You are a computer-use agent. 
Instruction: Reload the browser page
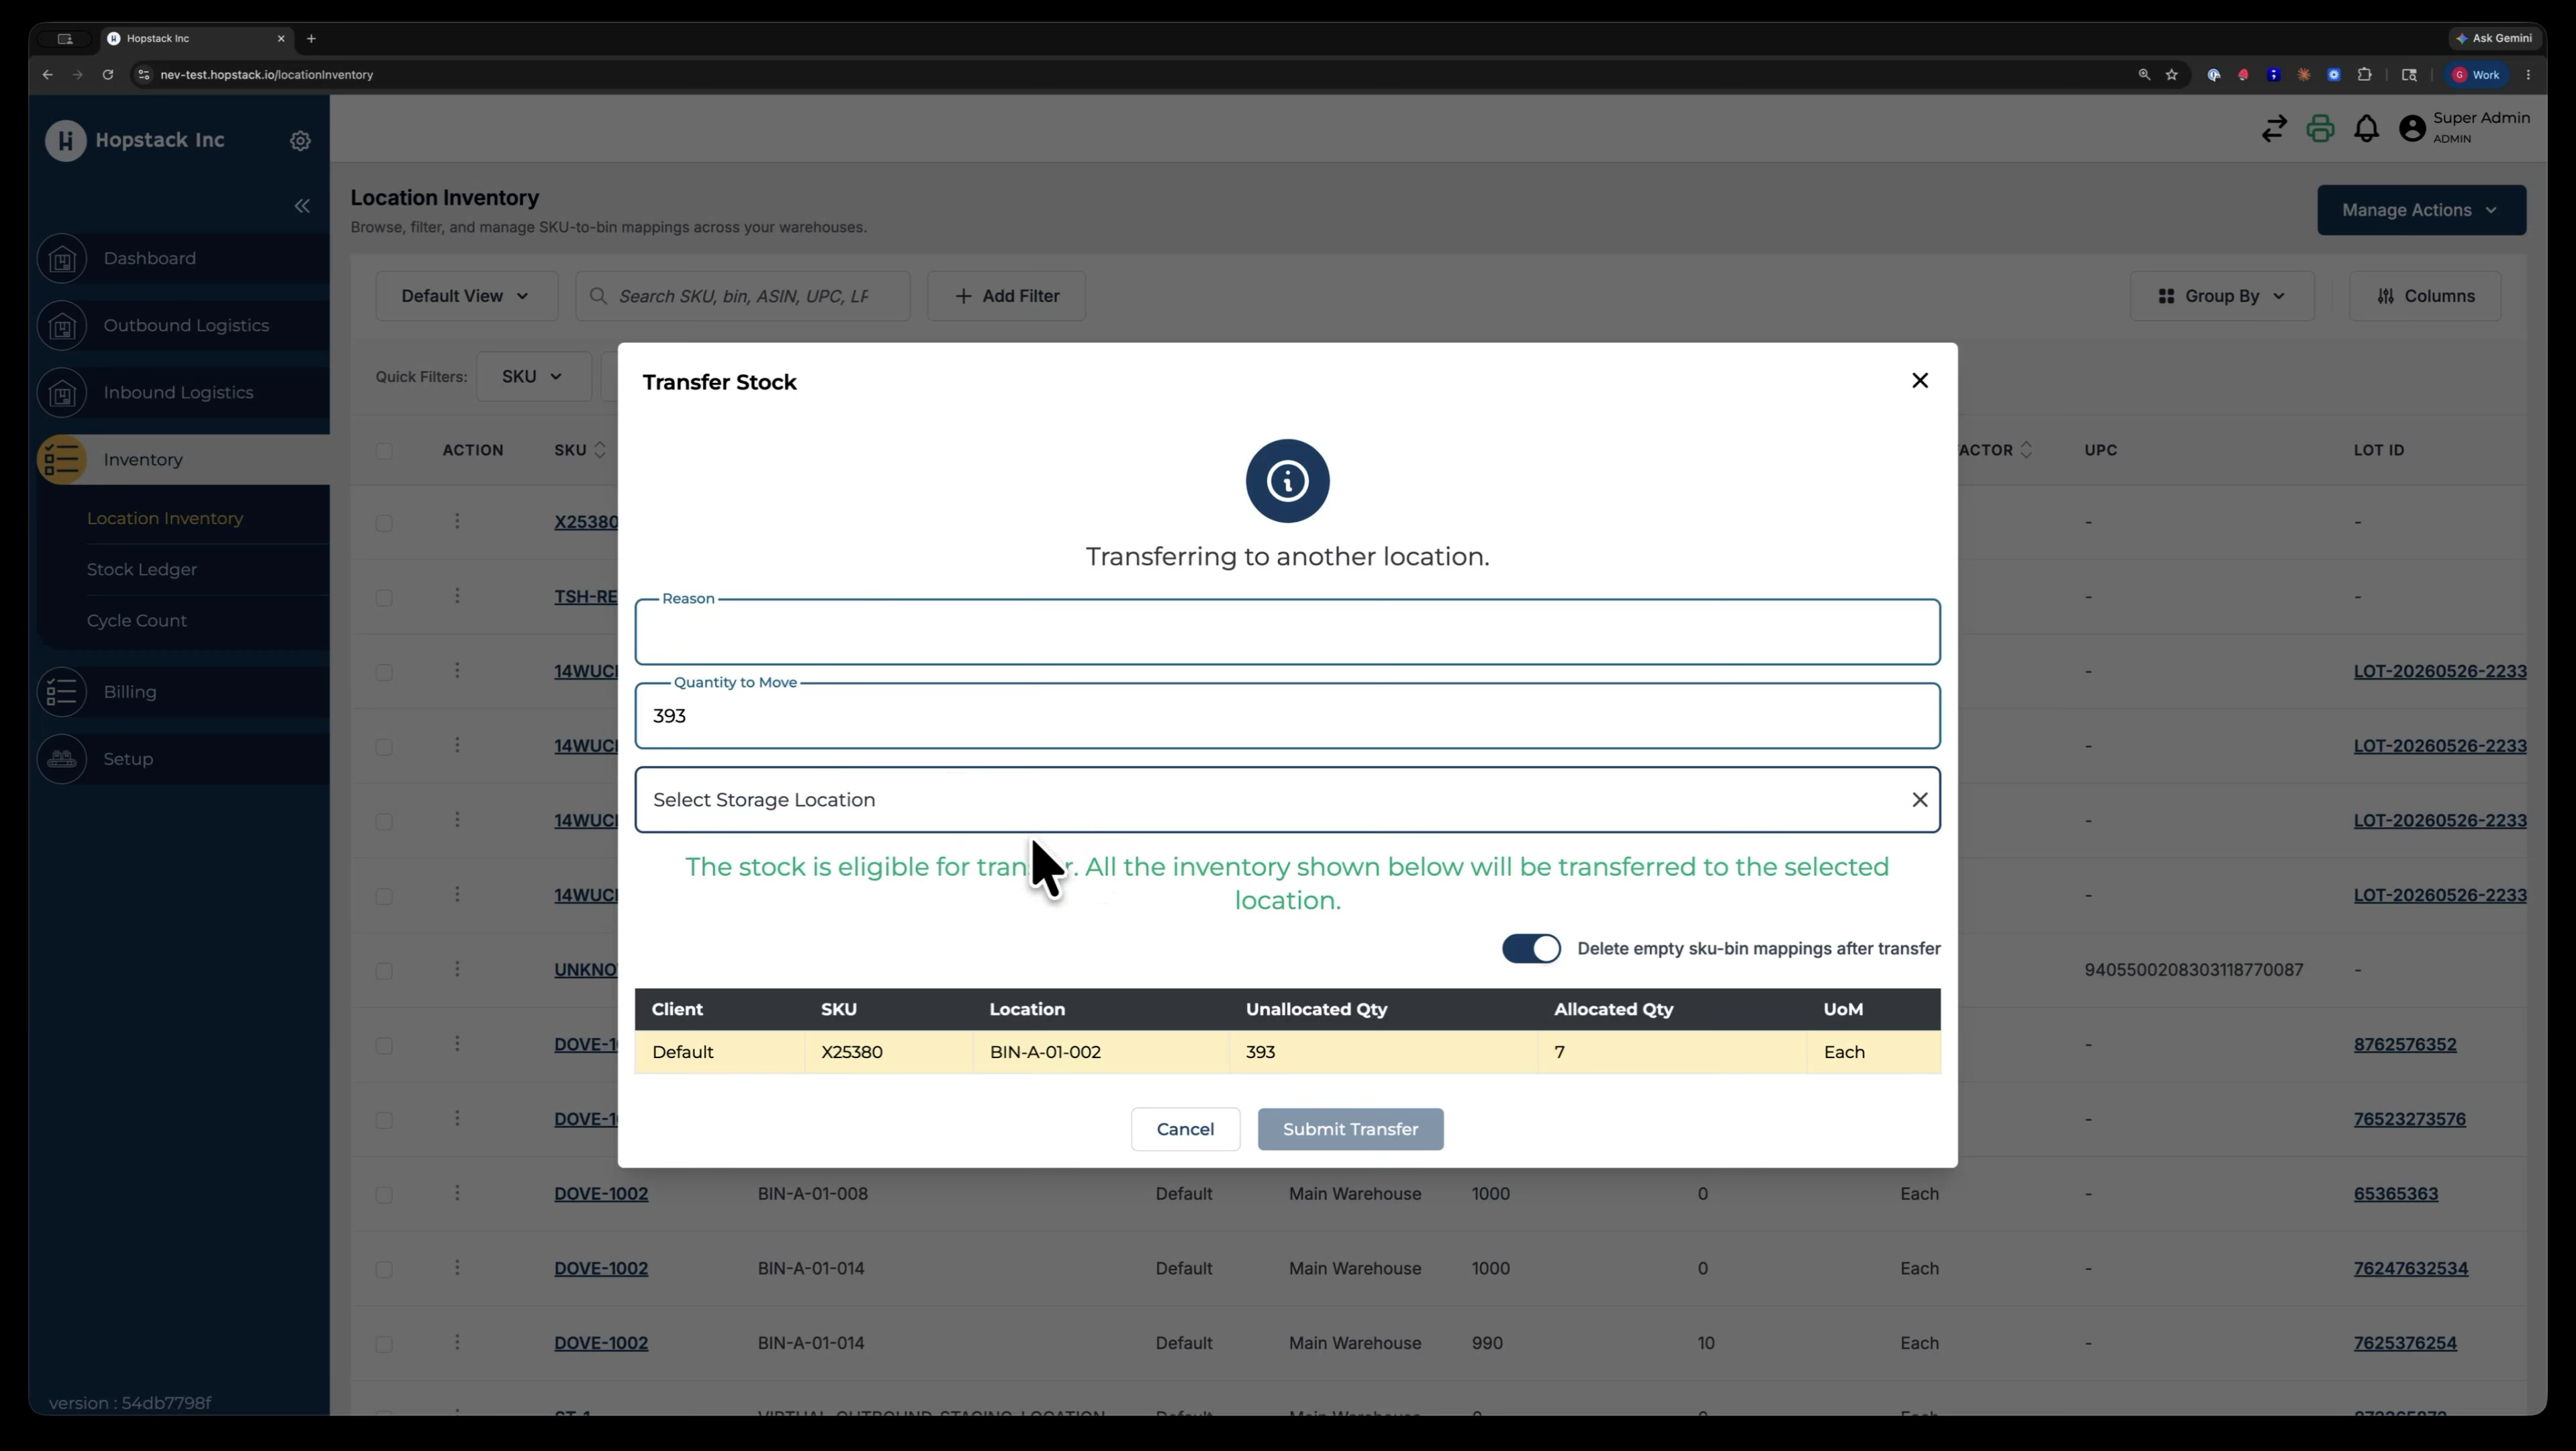tap(108, 75)
